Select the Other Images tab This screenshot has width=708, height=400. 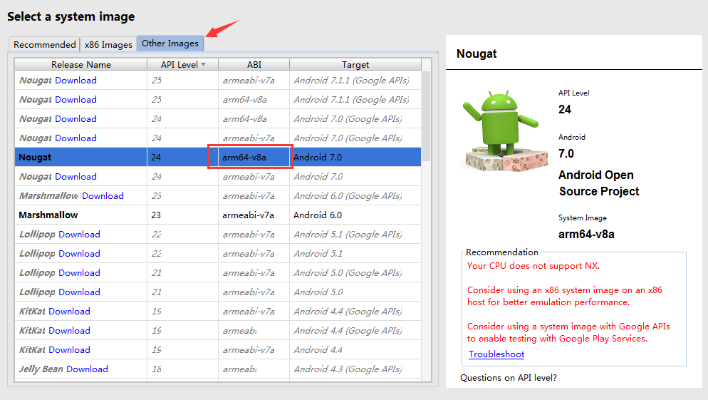point(170,44)
